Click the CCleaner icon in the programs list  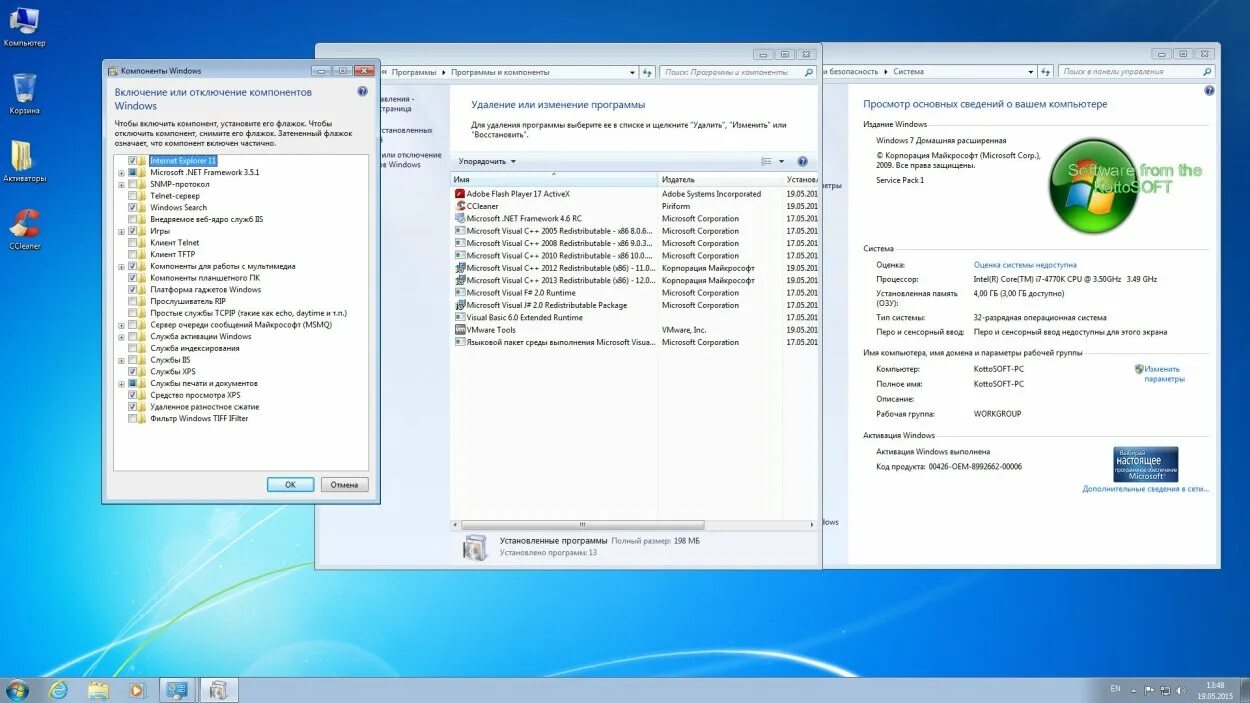460,206
